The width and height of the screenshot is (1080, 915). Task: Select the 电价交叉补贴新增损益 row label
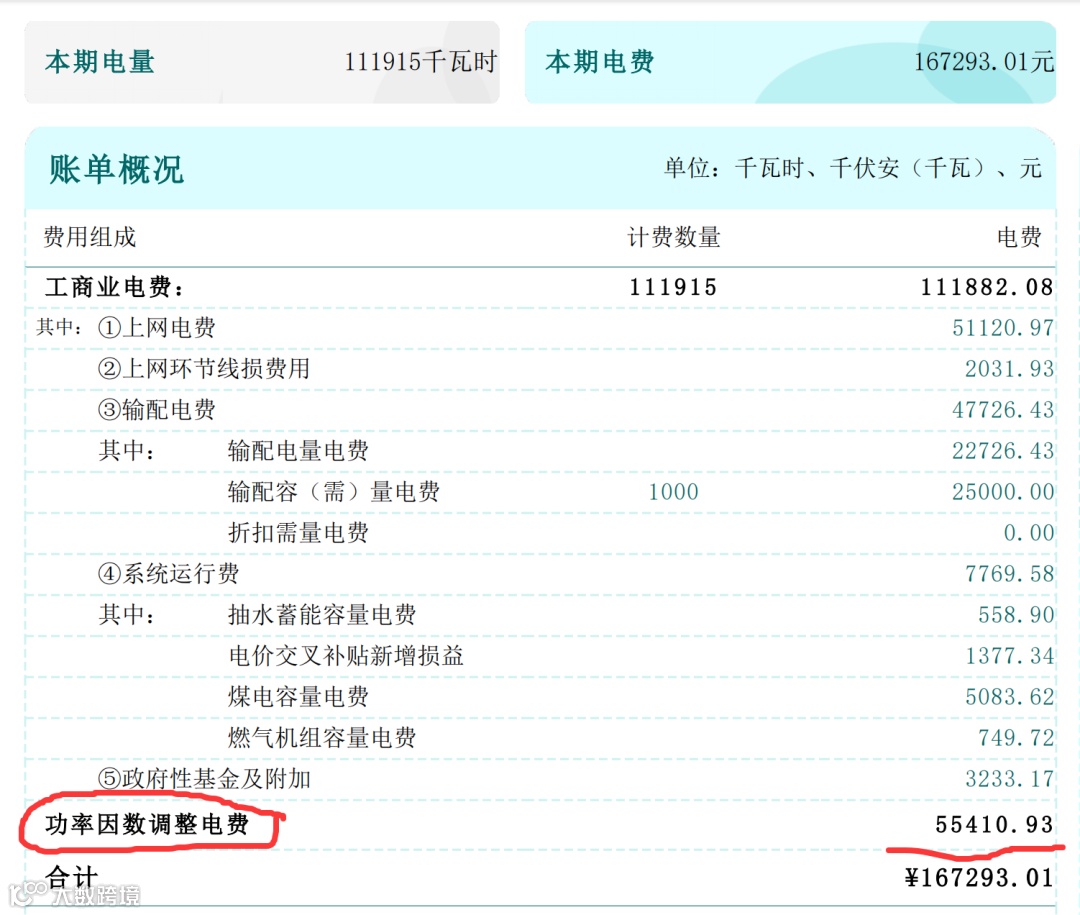346,656
